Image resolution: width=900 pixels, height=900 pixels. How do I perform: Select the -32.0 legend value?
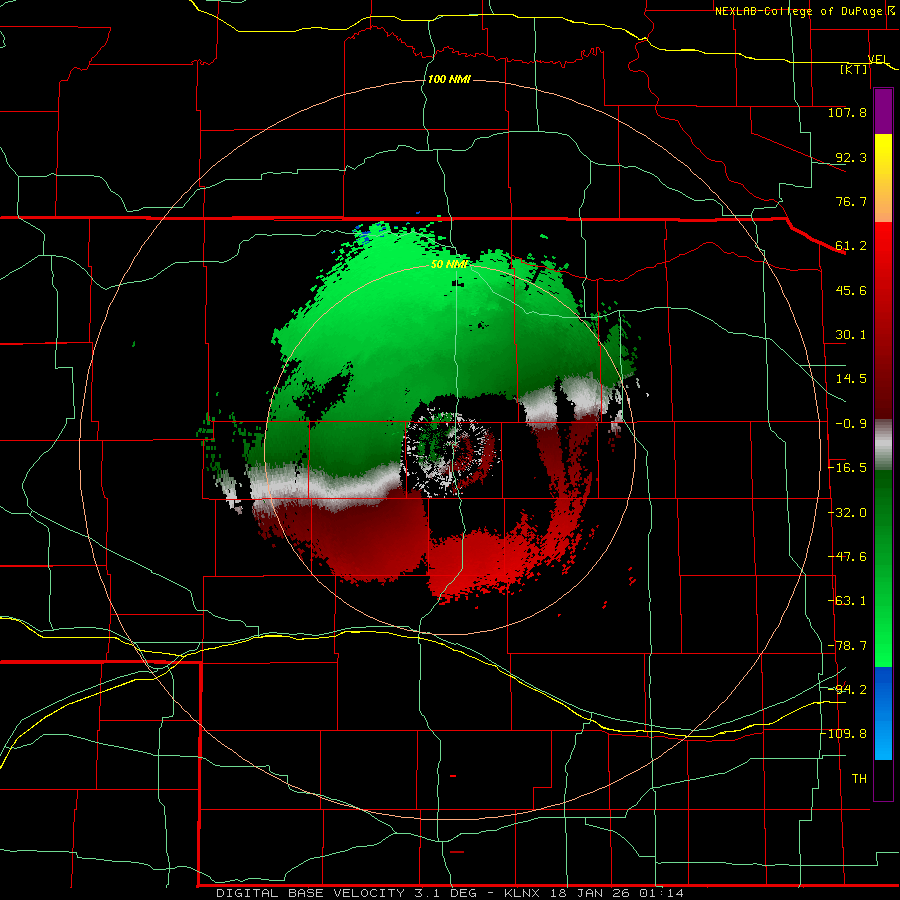click(x=847, y=513)
